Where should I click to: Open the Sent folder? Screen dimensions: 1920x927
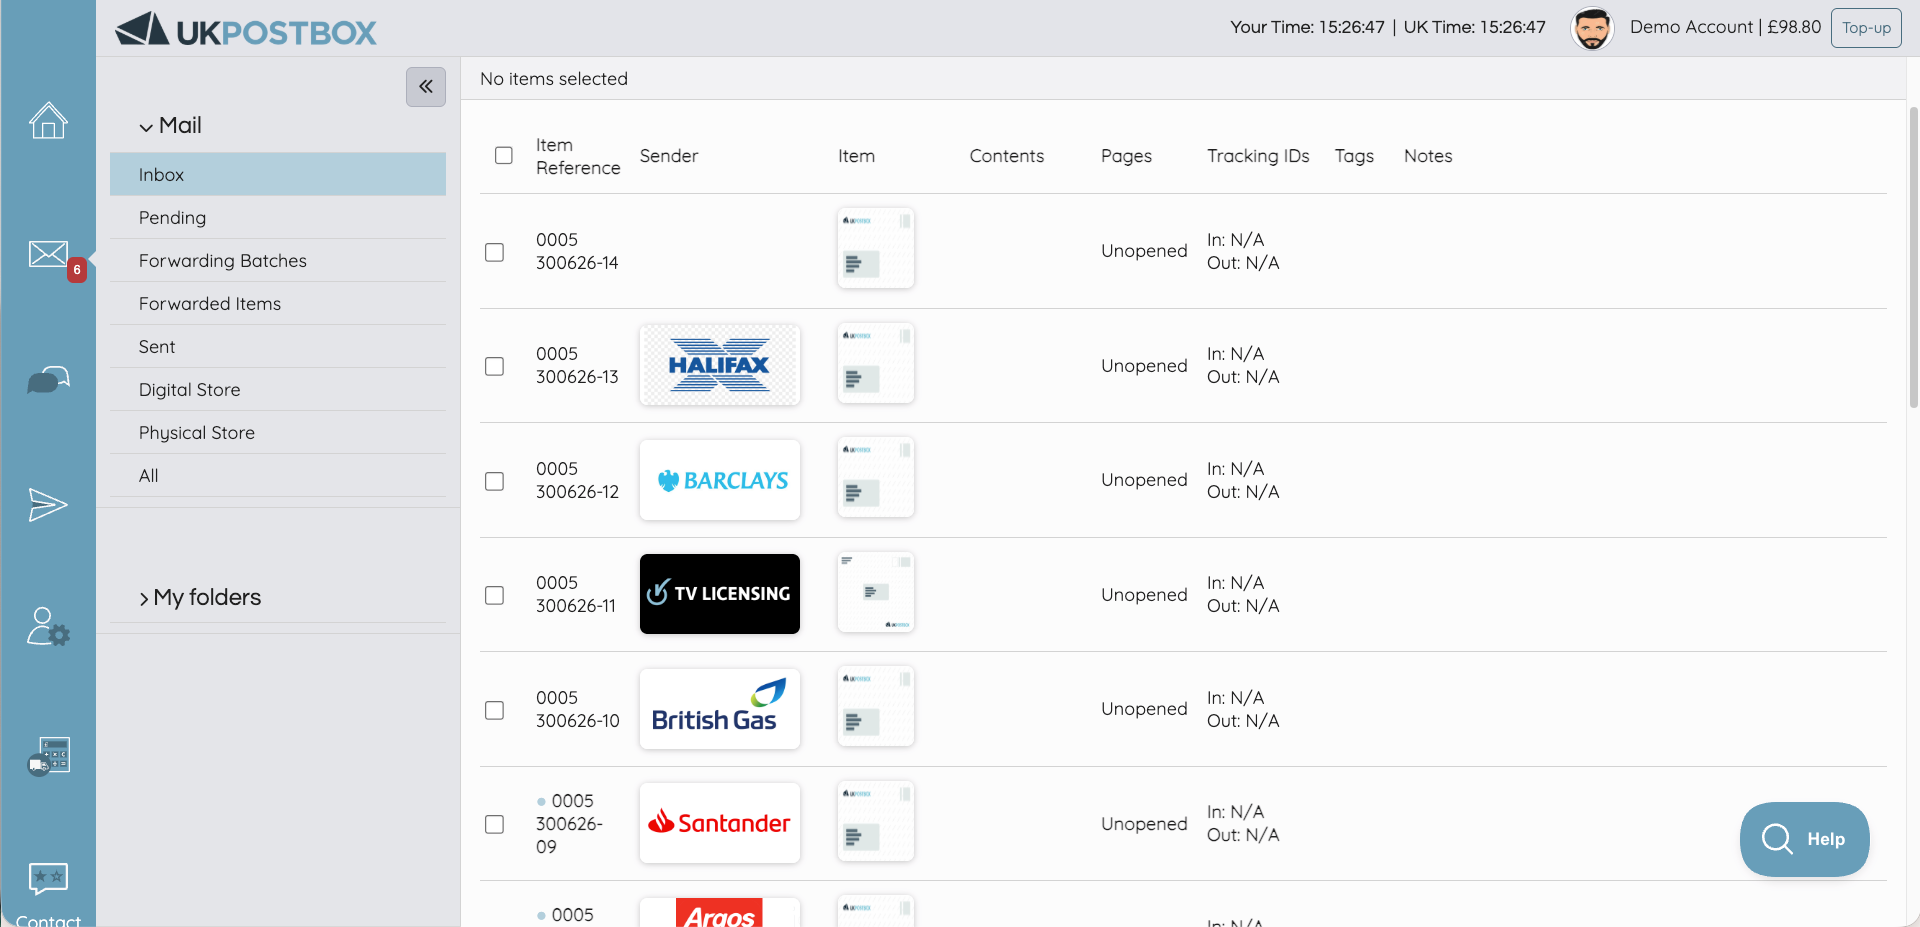point(278,347)
